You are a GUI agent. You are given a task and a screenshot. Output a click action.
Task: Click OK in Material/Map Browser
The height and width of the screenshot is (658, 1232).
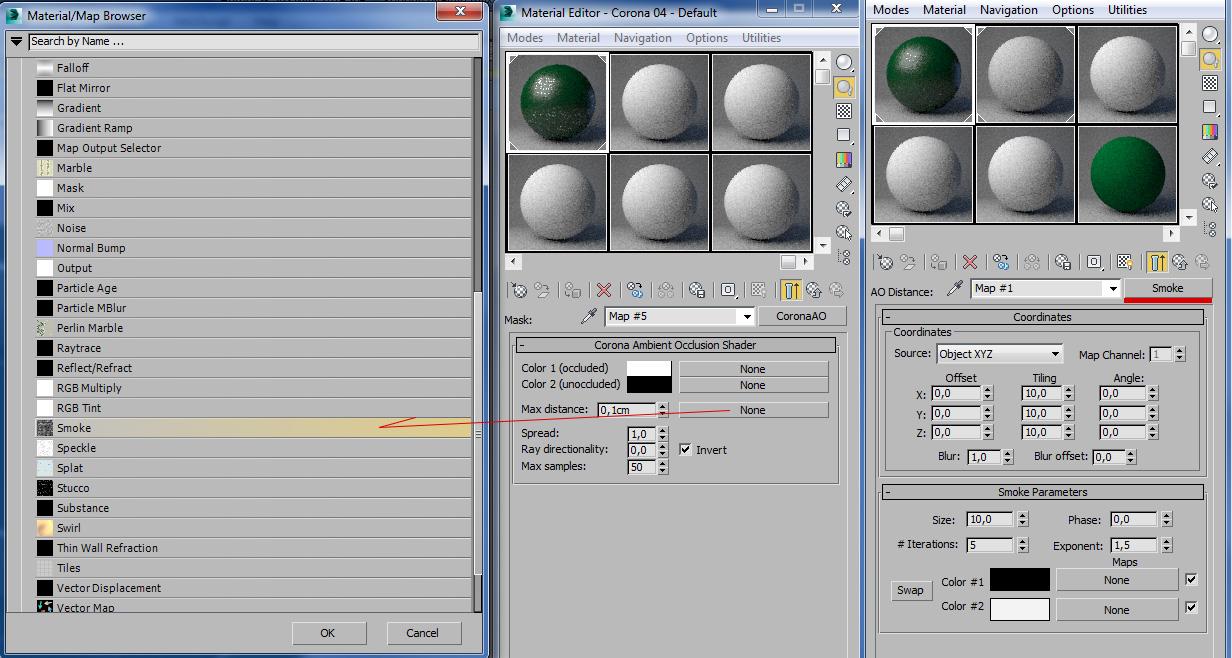(x=327, y=633)
